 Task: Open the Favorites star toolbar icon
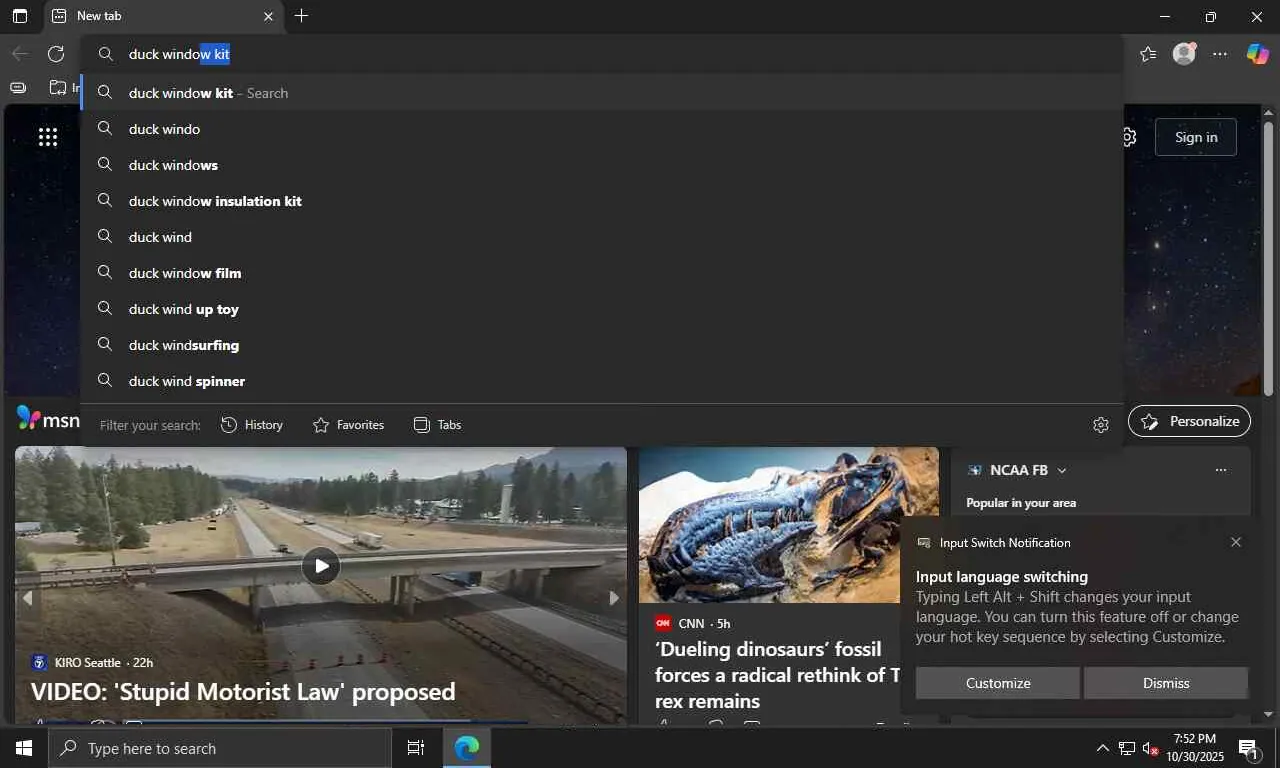tap(1148, 54)
